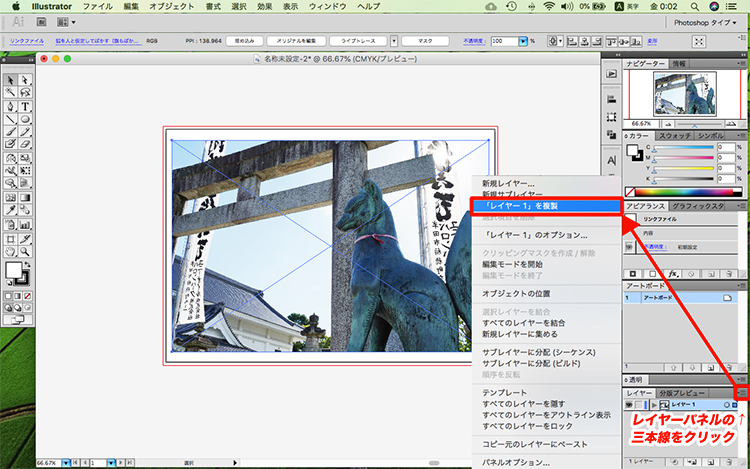Open the opacity percentage dropdown arrow

tap(524, 41)
